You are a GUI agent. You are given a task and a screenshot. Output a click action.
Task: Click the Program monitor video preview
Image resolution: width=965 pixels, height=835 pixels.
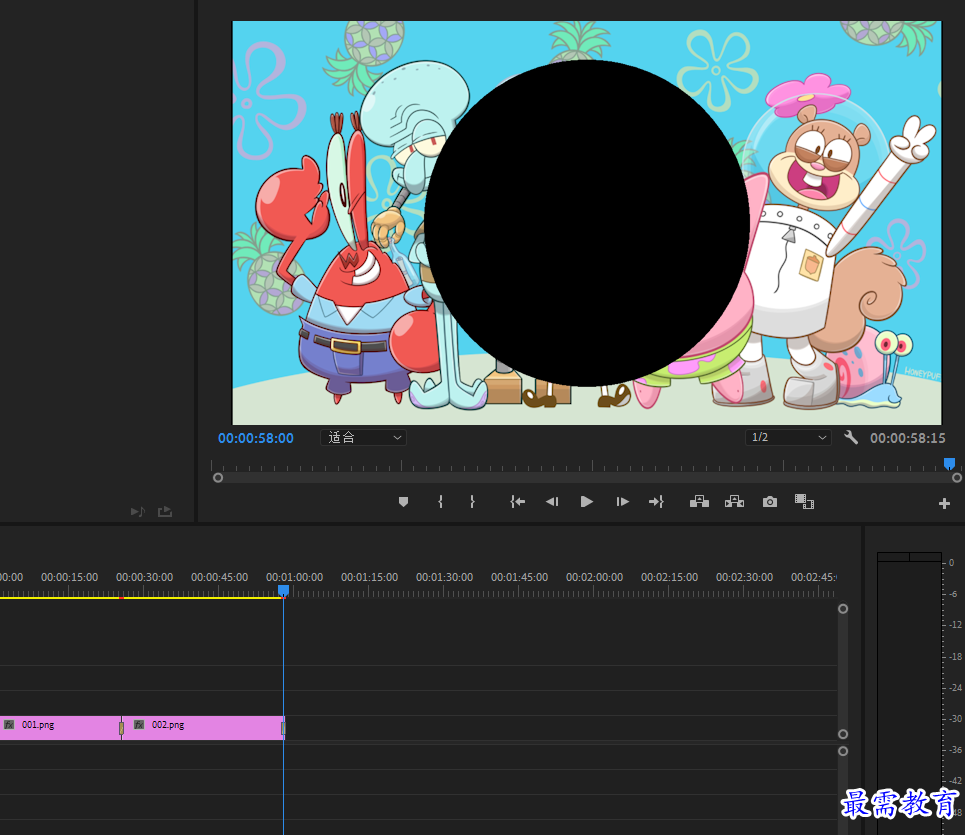point(587,223)
